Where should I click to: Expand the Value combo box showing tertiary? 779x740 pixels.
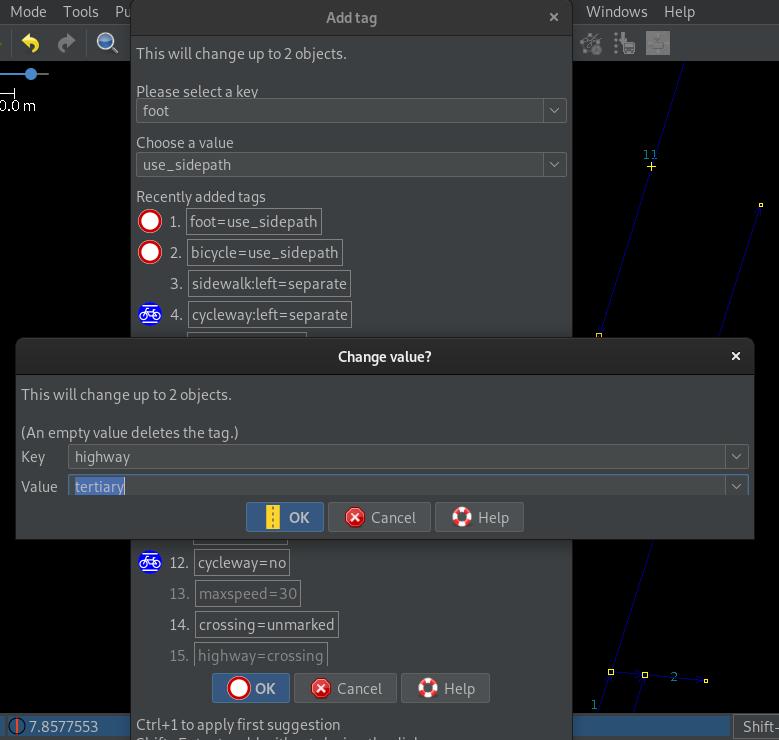tap(736, 486)
